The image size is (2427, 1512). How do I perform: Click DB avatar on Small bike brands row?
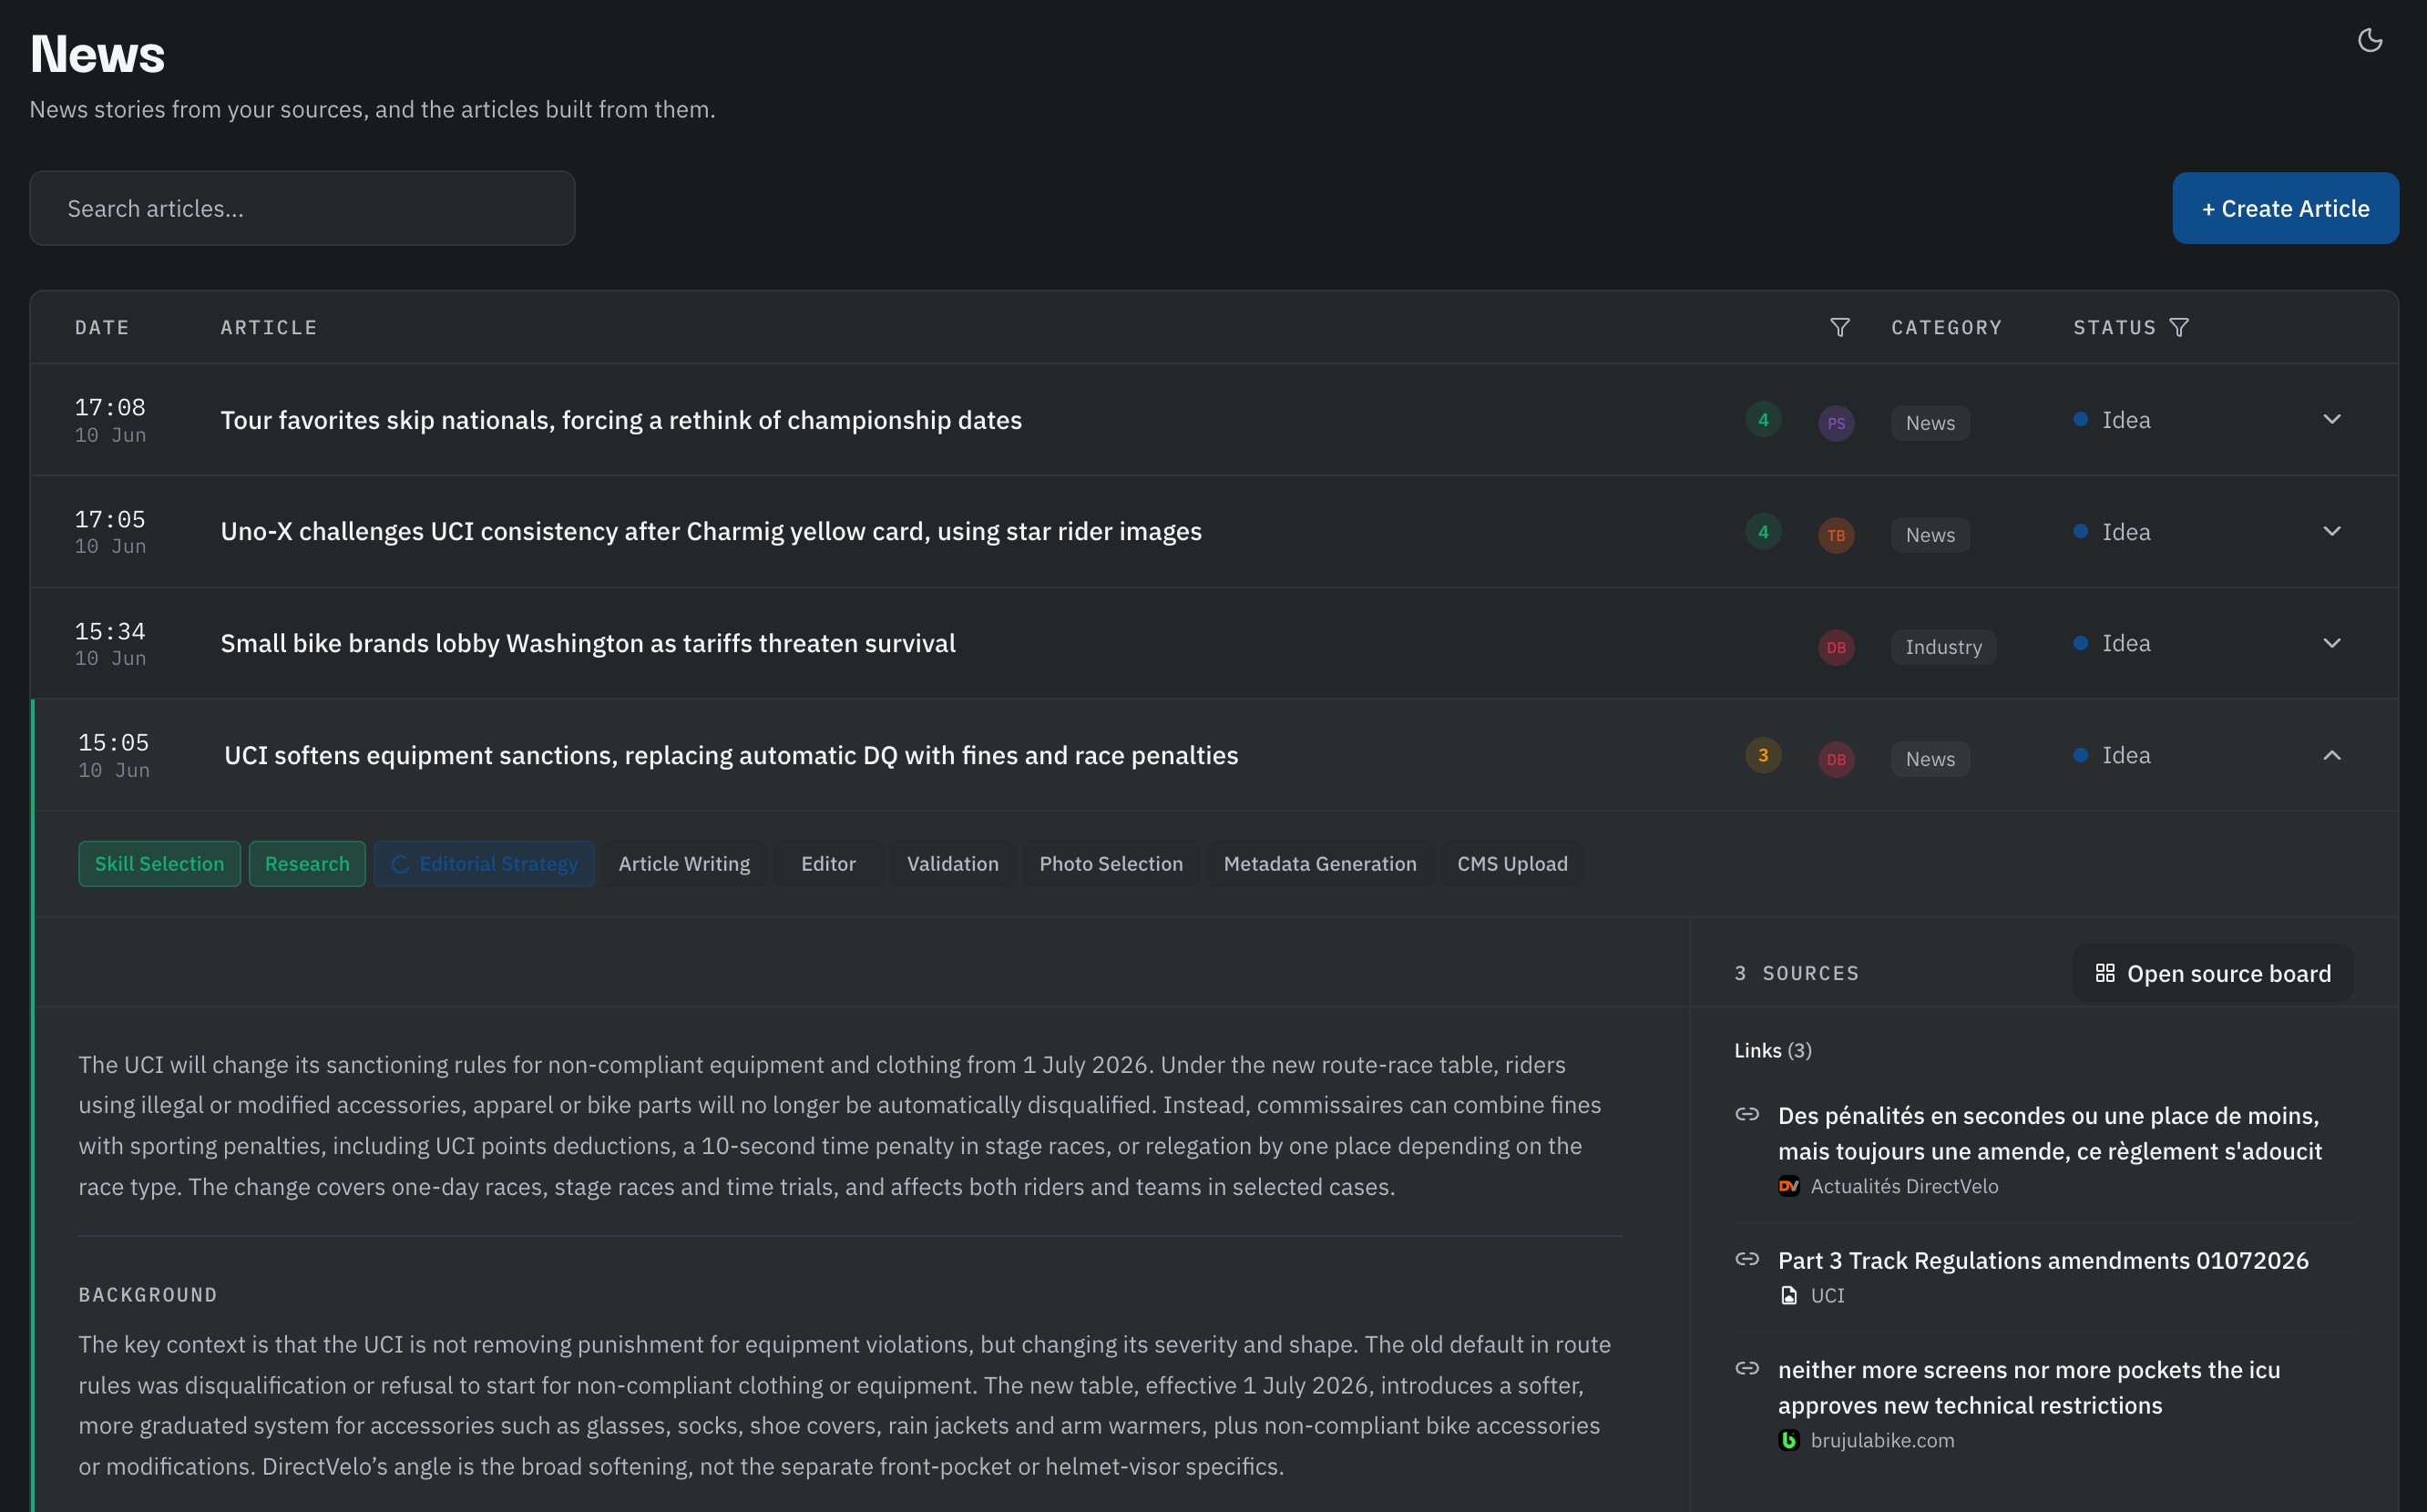tap(1836, 647)
